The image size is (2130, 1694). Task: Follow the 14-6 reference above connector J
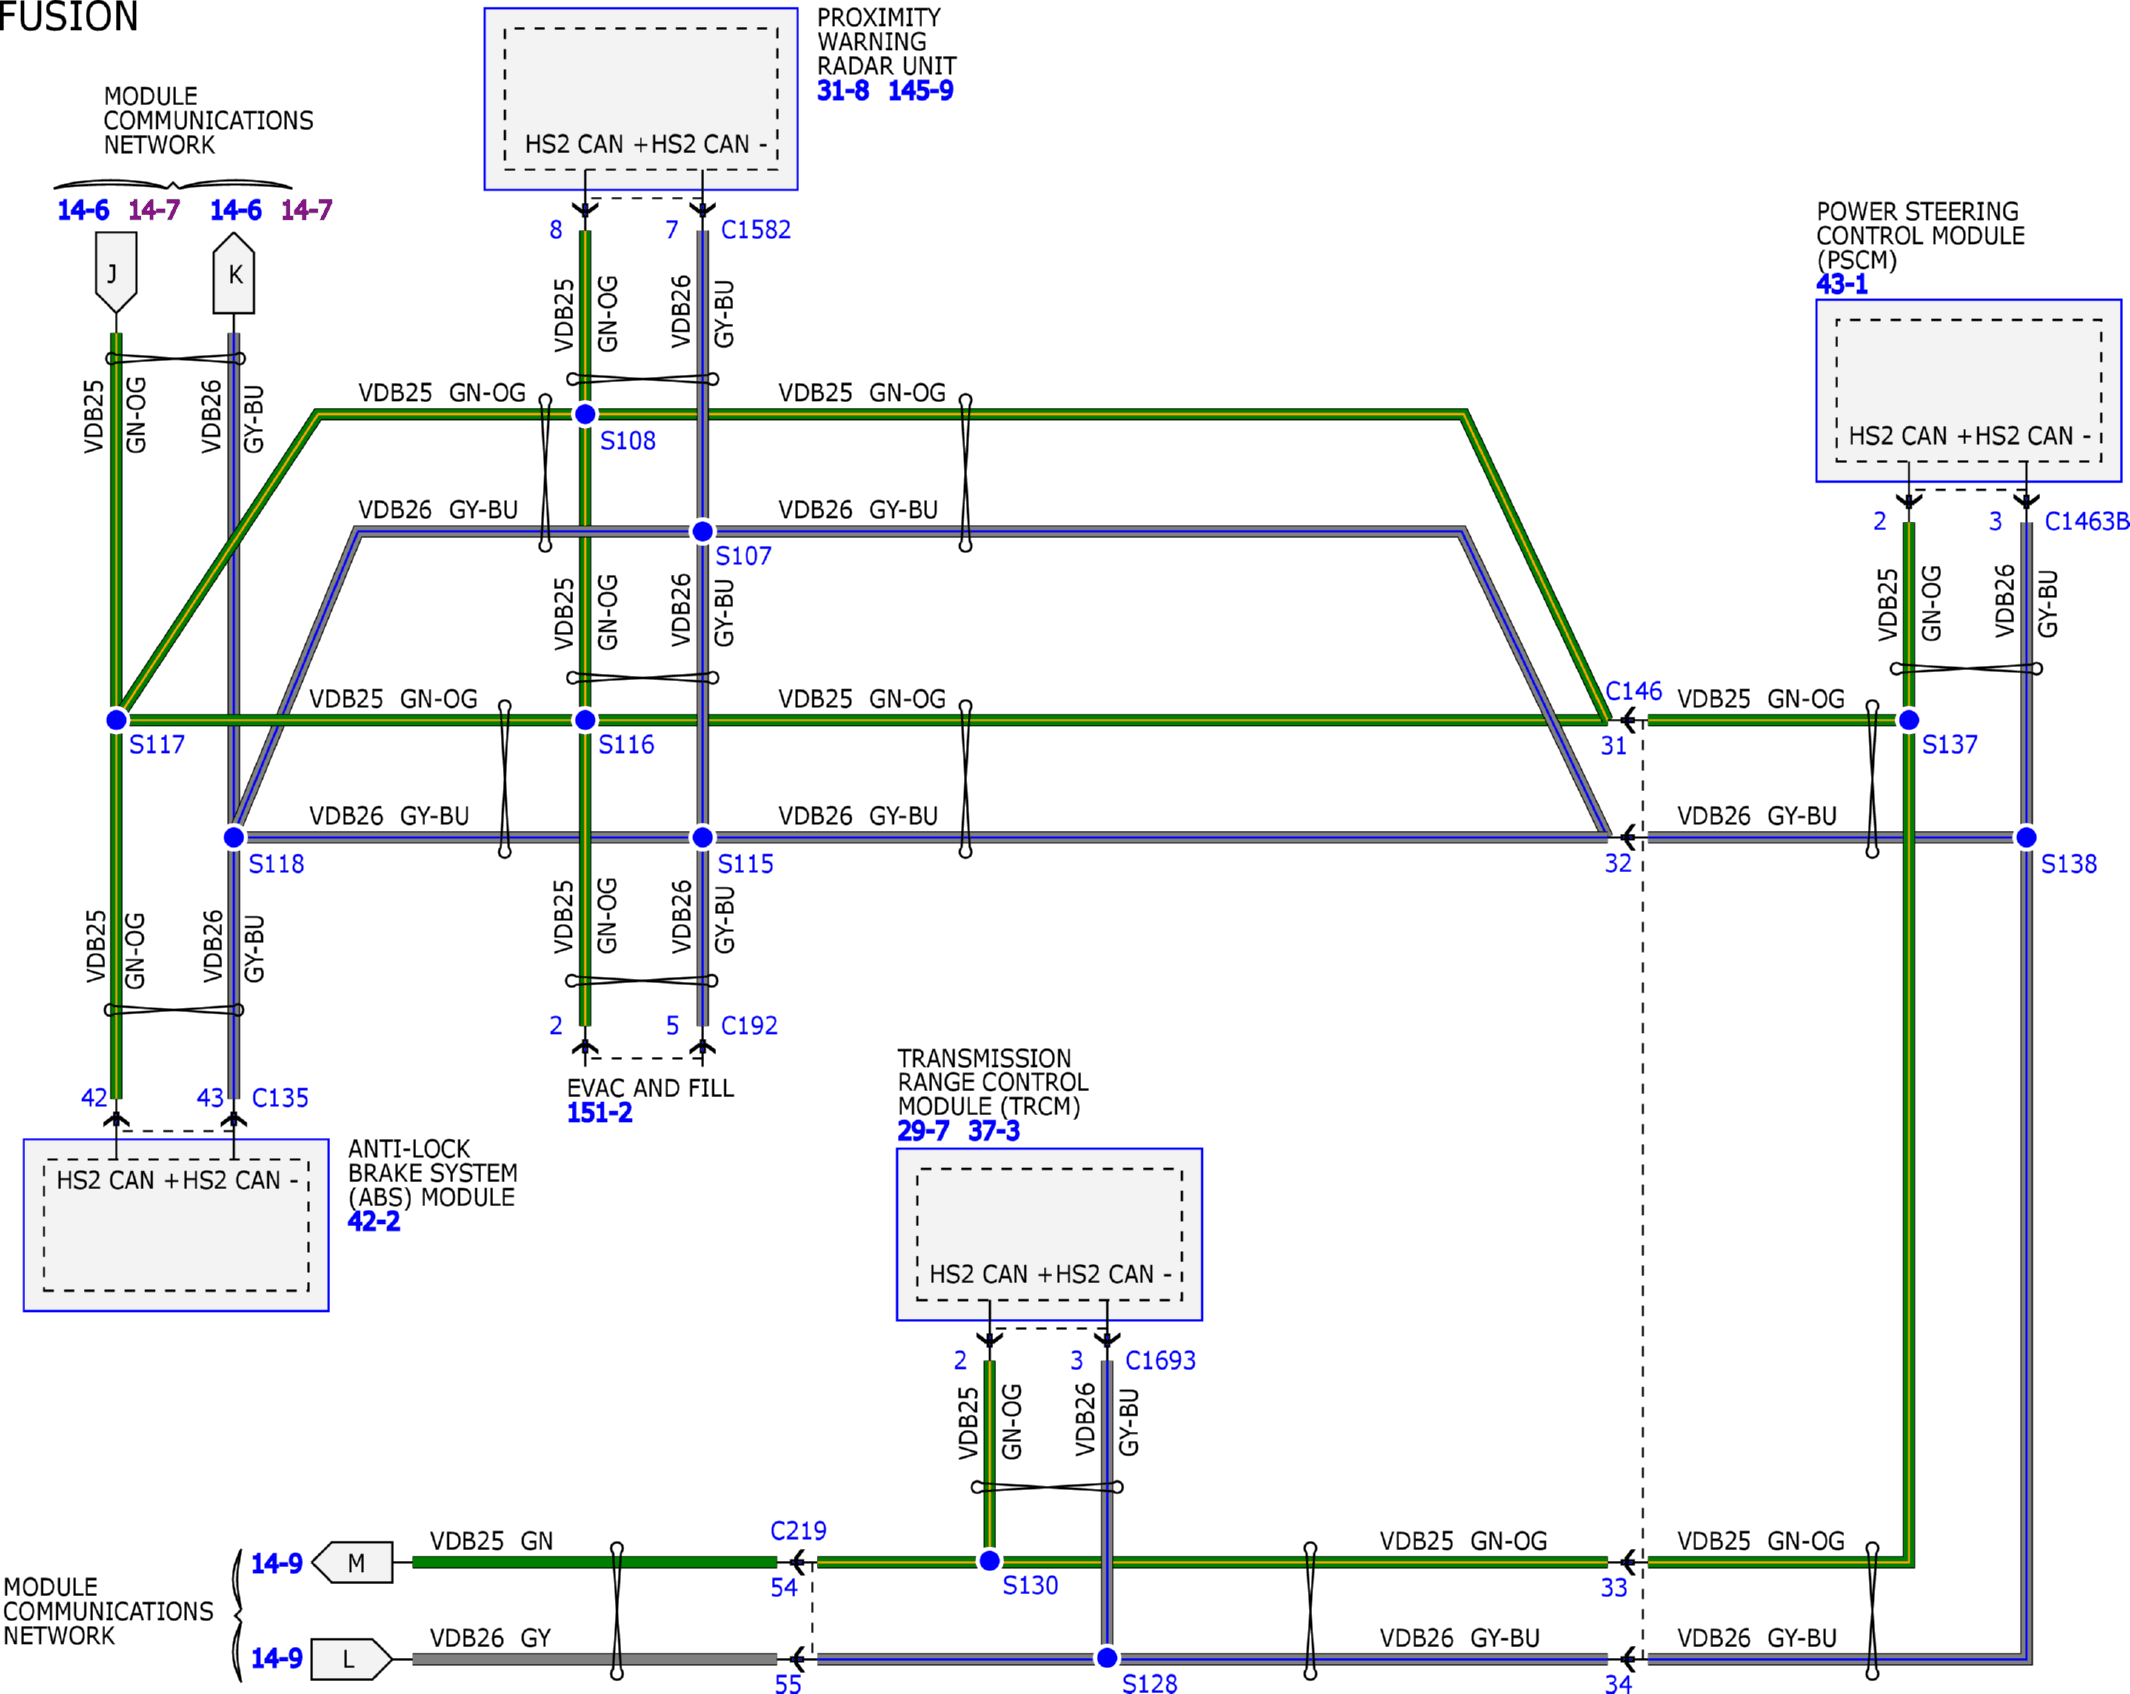point(83,210)
